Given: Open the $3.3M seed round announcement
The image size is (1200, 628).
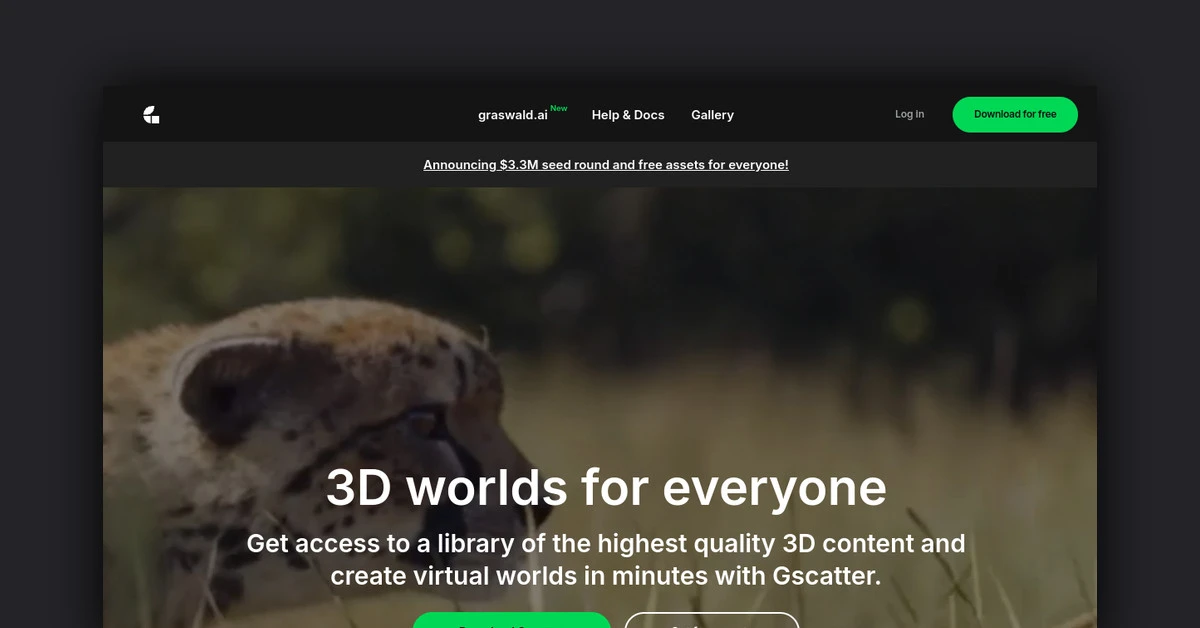Looking at the screenshot, I should pyautogui.click(x=605, y=165).
